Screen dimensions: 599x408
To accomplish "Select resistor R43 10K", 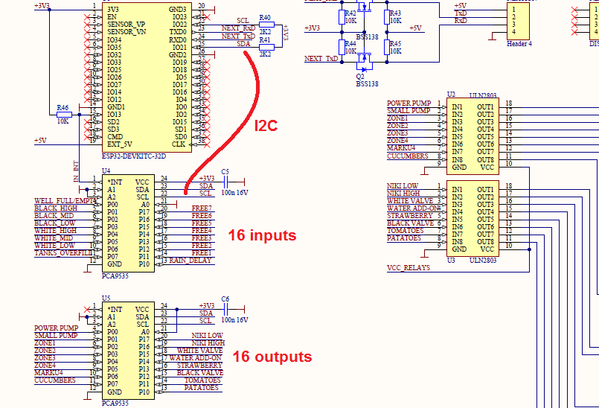I will click(387, 17).
